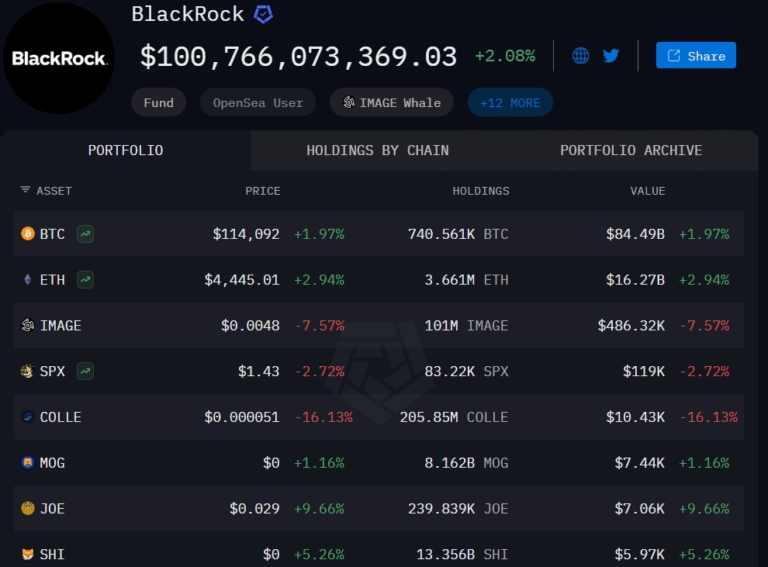This screenshot has height=567, width=768.
Task: Click the COLLE token icon
Action: (28, 417)
